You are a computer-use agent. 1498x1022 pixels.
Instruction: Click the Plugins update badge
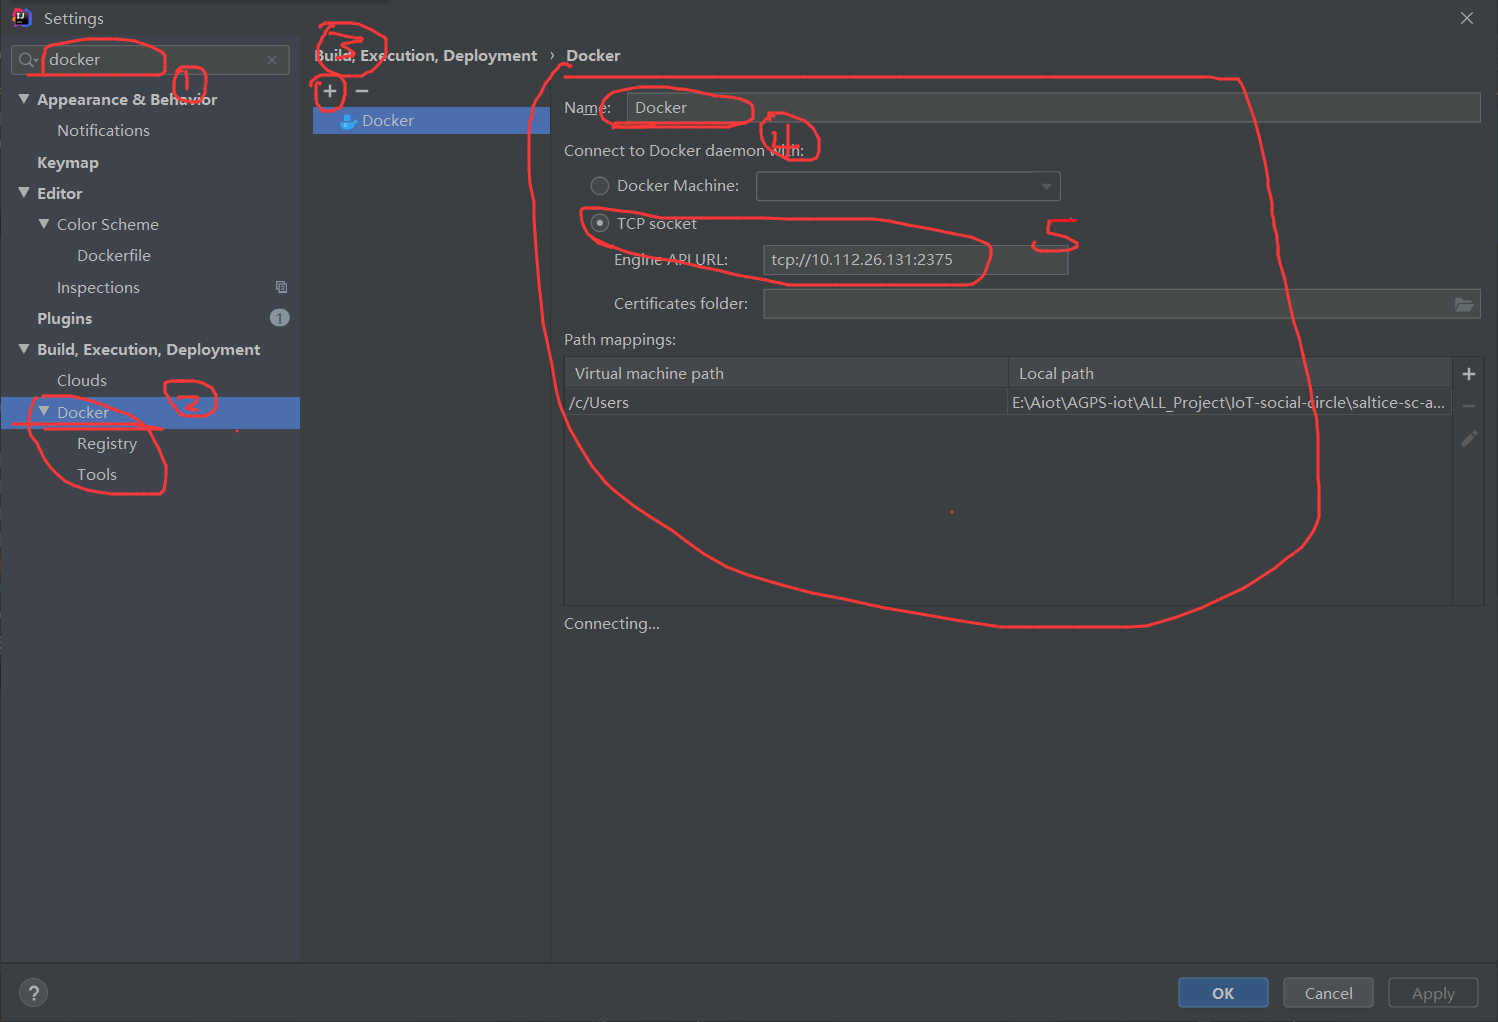coord(279,318)
